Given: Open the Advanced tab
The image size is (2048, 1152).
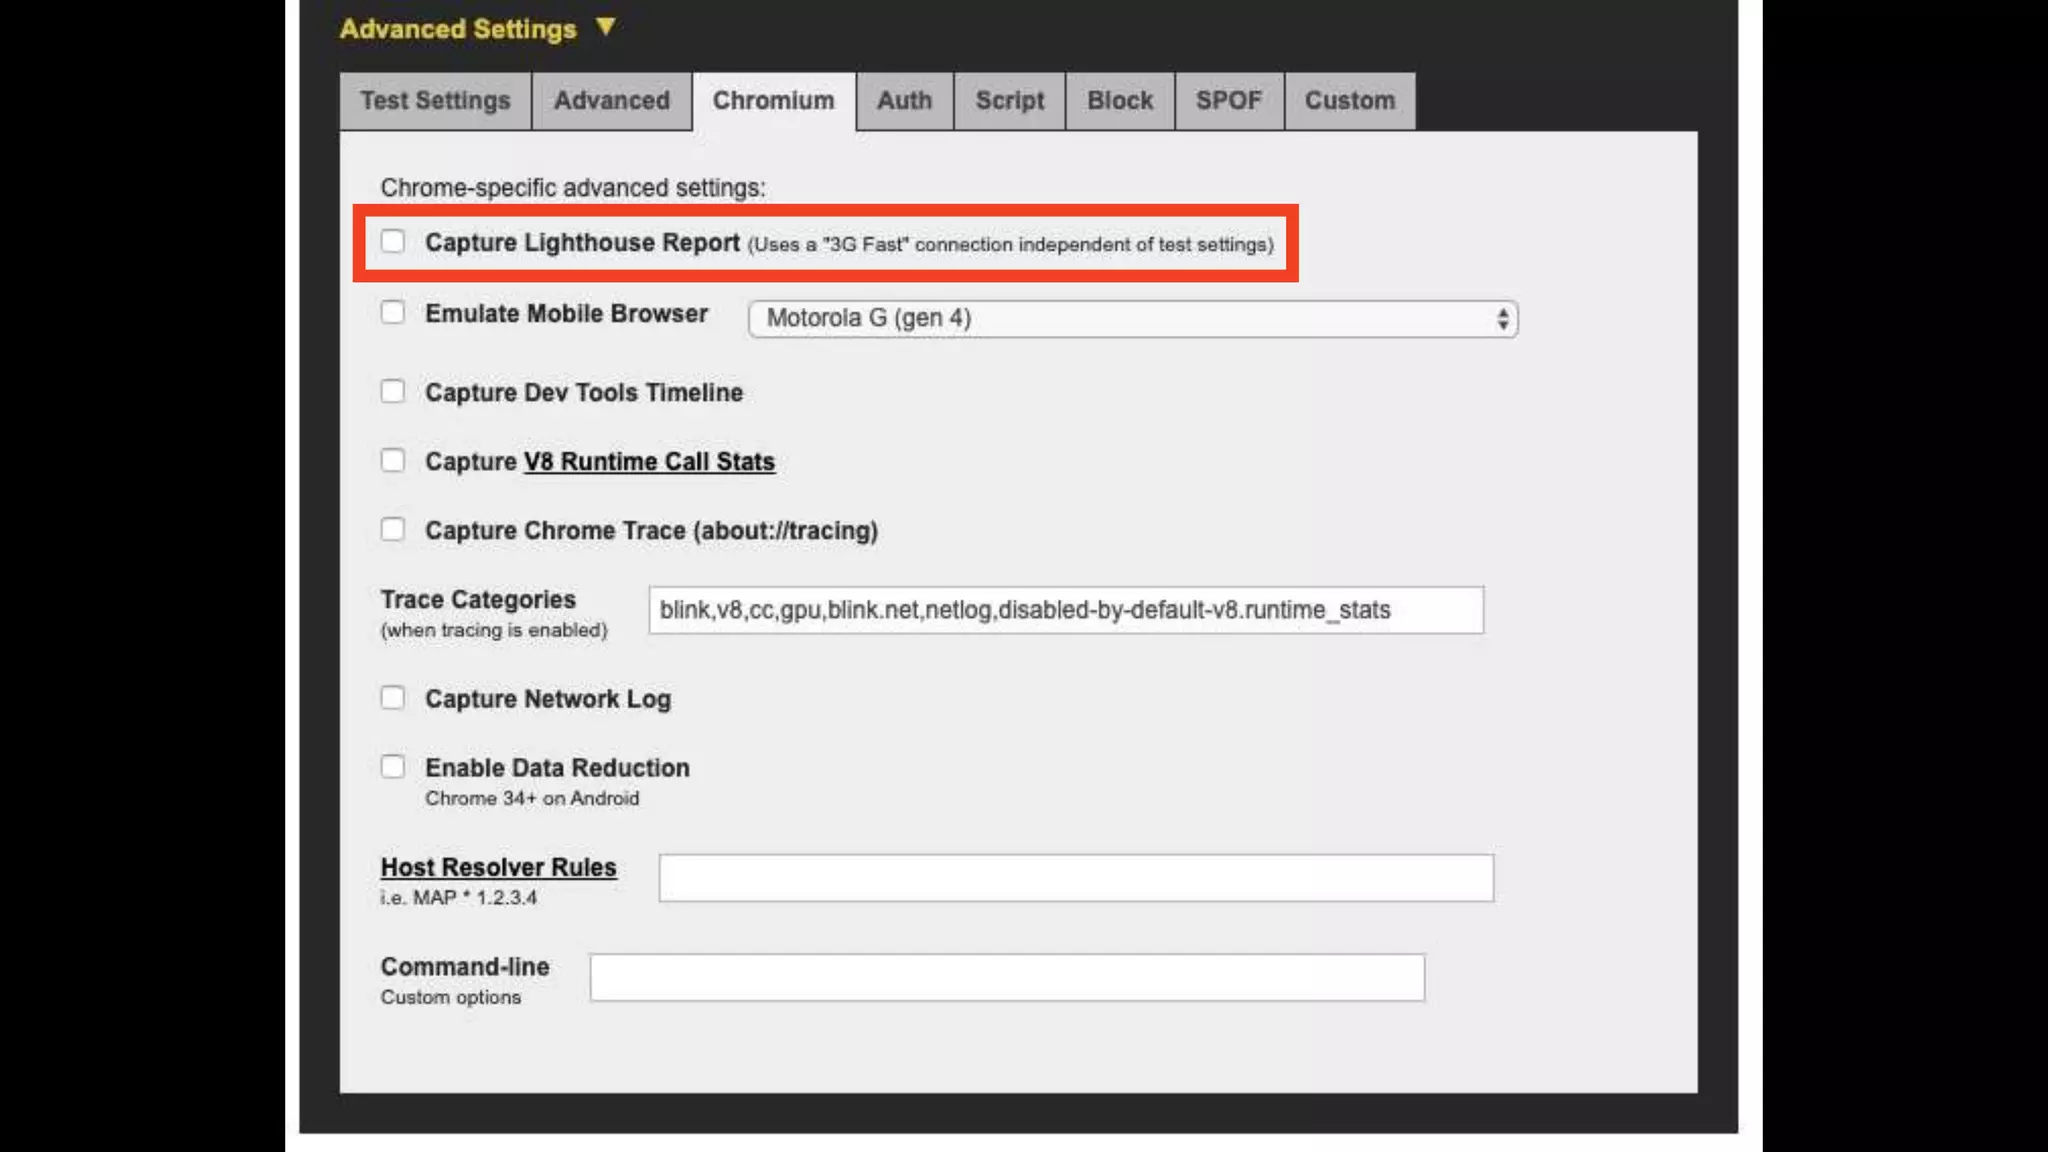Looking at the screenshot, I should coord(611,101).
